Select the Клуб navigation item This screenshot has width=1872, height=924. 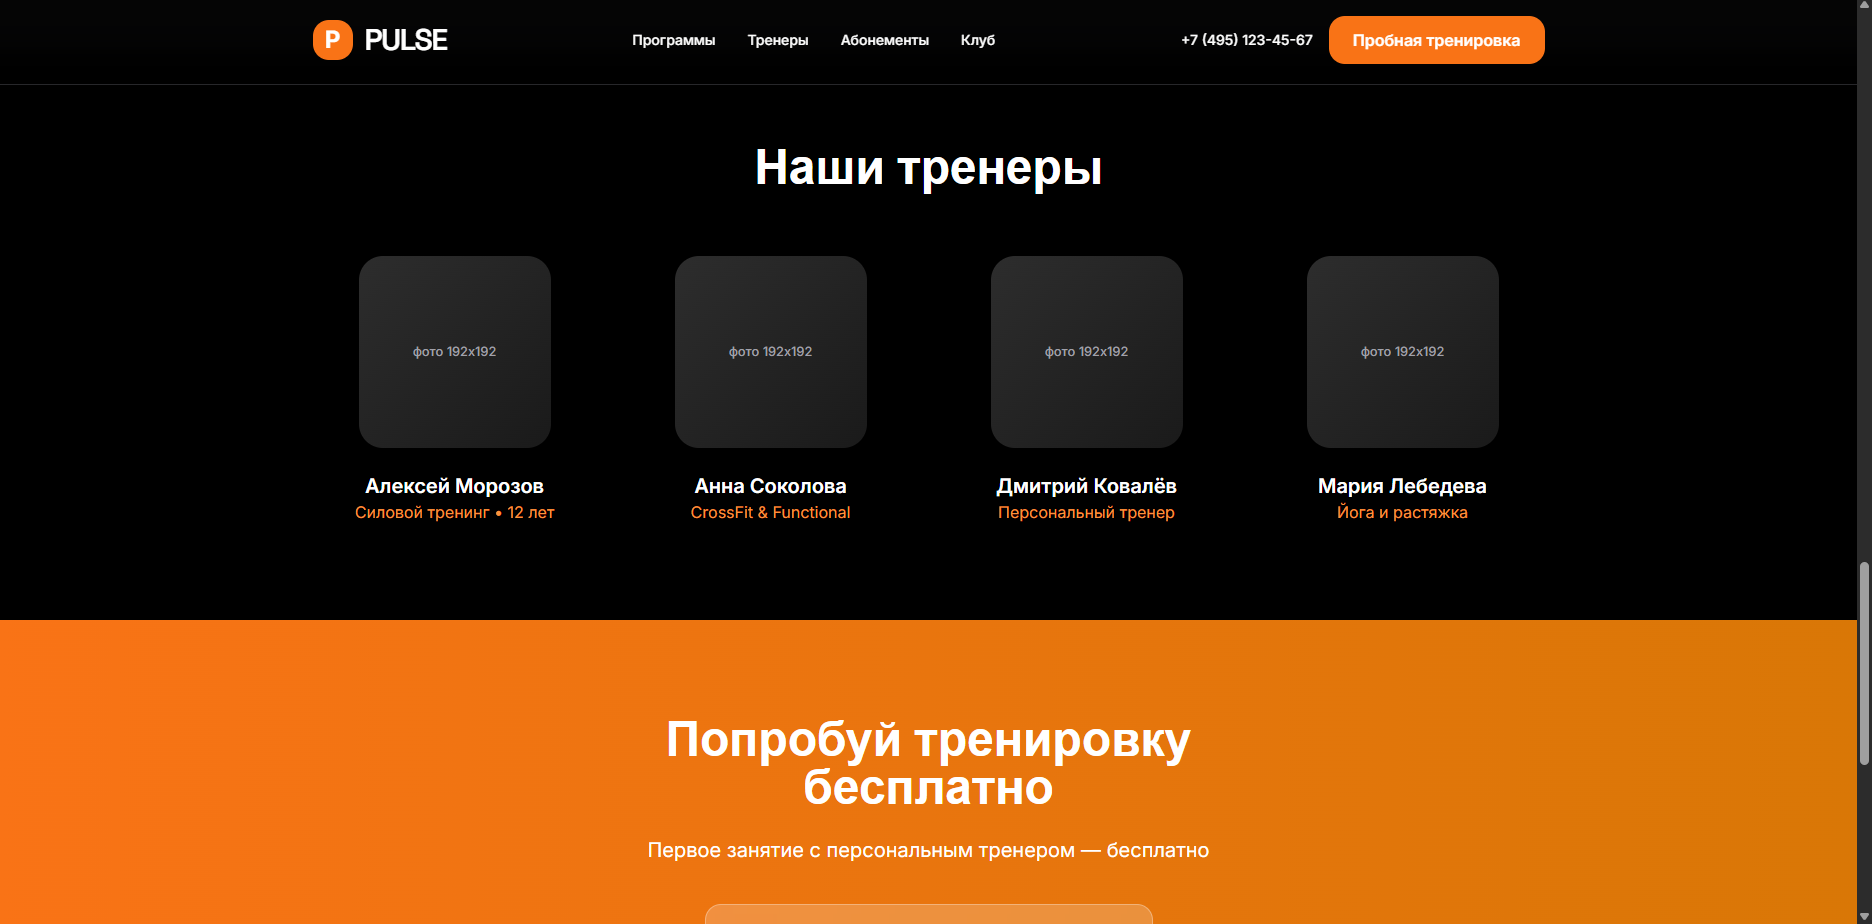pos(978,40)
